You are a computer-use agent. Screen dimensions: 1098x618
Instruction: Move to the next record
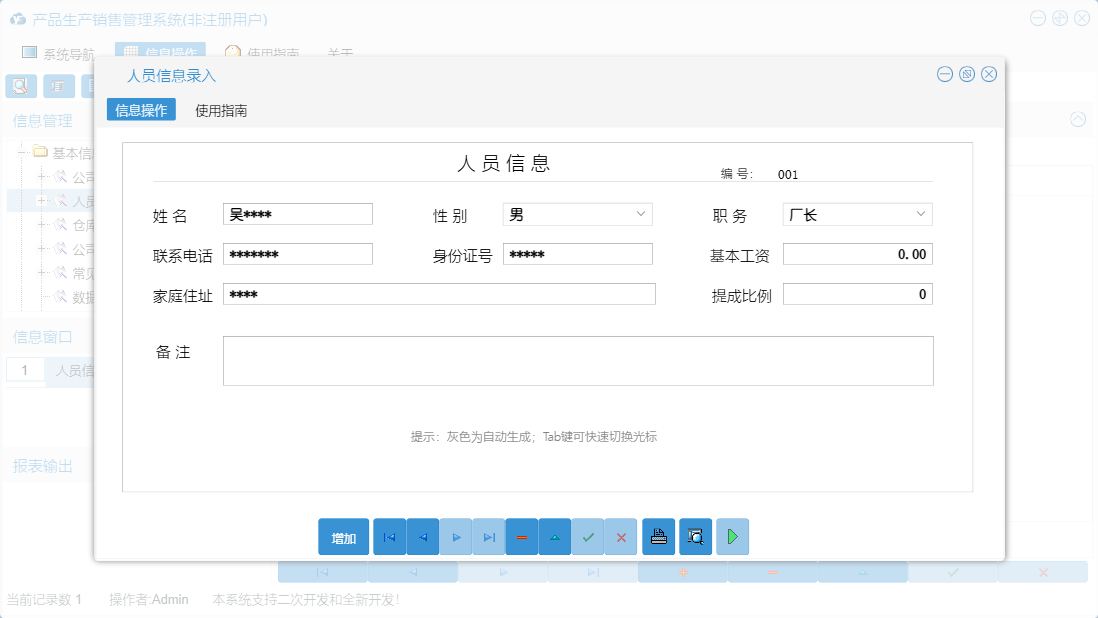pyautogui.click(x=455, y=537)
